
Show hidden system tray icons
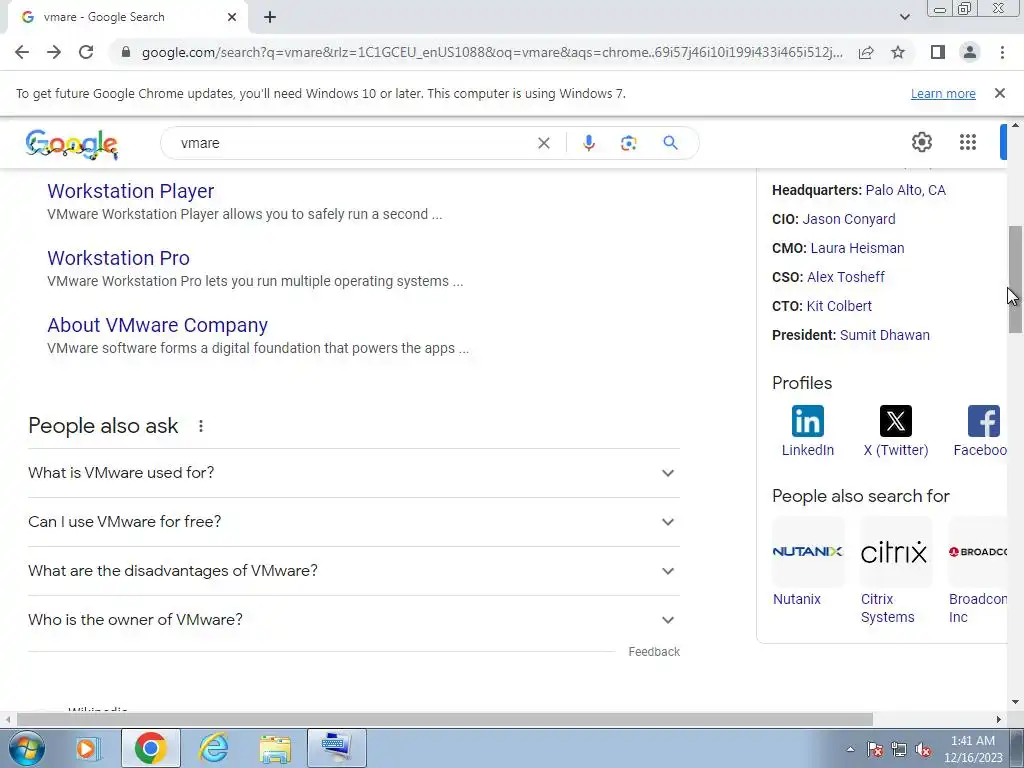point(850,749)
